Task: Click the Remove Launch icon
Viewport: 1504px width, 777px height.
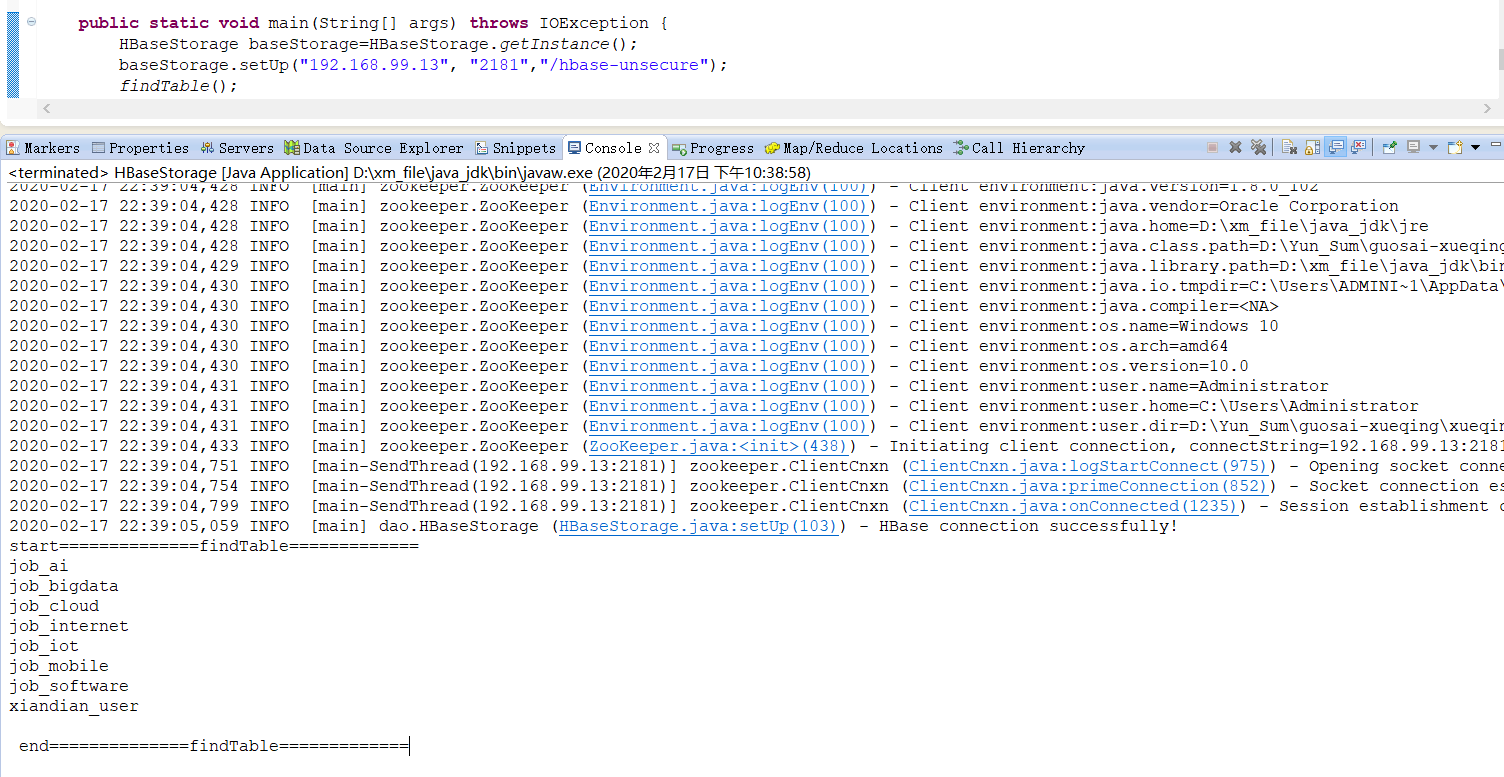Action: pyautogui.click(x=1236, y=146)
